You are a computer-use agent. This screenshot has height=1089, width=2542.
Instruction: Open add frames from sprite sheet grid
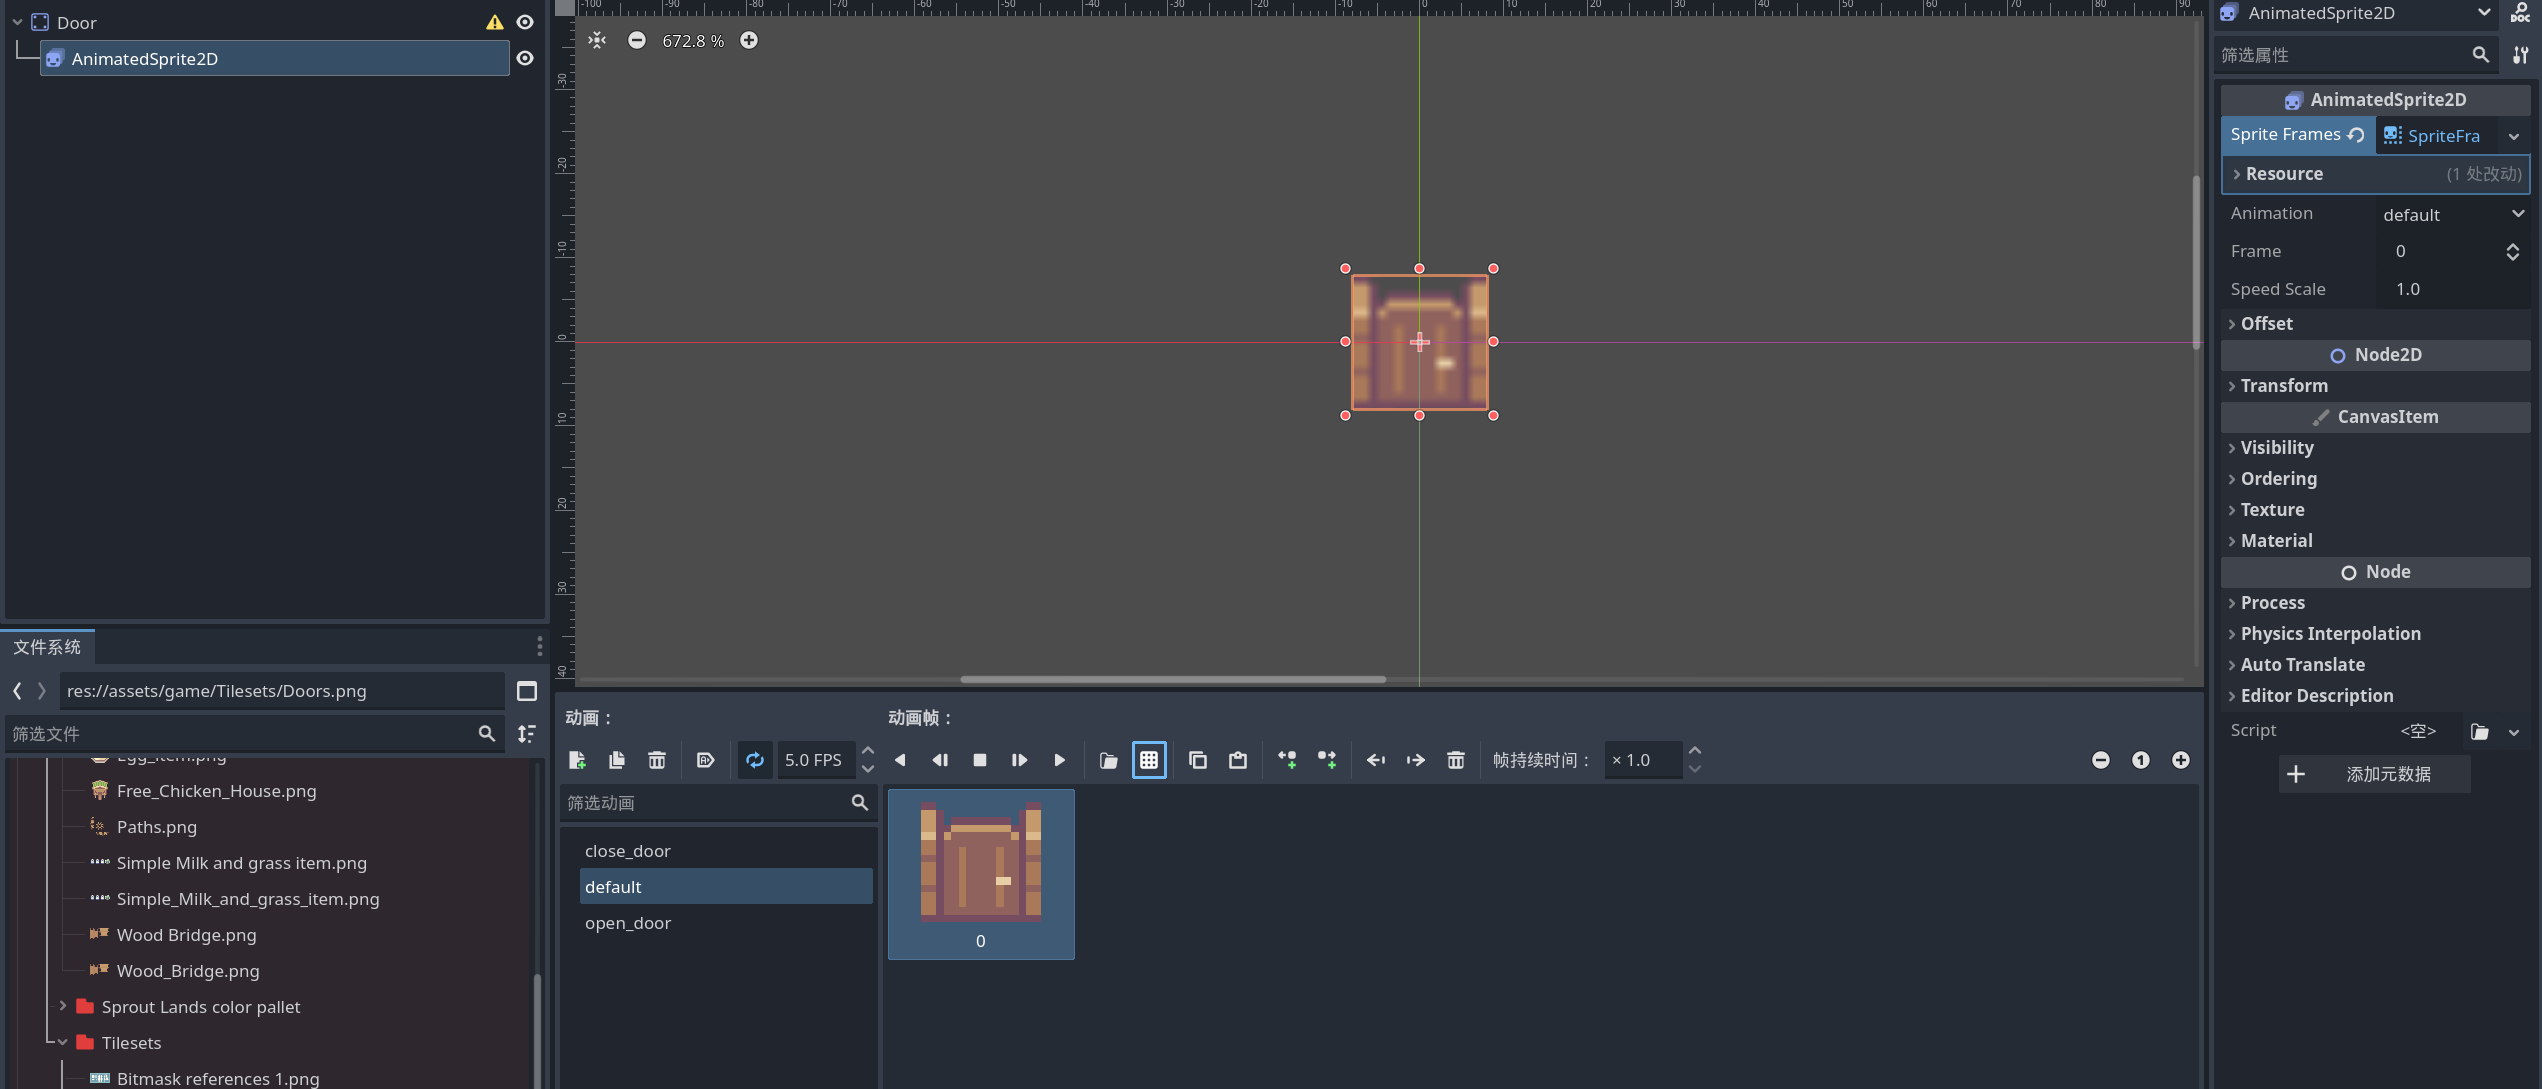pos(1149,760)
